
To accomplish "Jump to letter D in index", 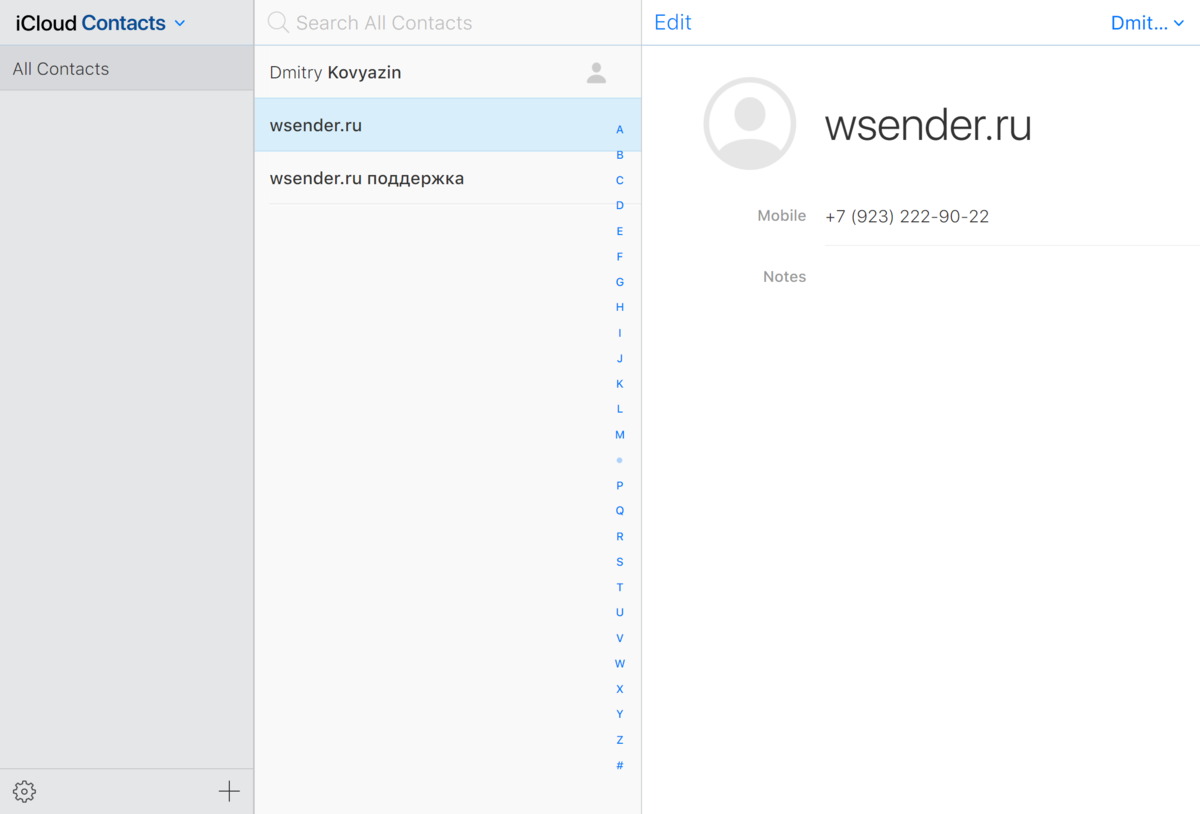I will (620, 206).
